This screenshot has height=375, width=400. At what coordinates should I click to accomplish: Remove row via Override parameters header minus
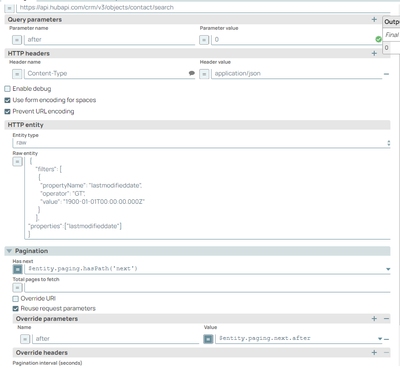pos(386,319)
